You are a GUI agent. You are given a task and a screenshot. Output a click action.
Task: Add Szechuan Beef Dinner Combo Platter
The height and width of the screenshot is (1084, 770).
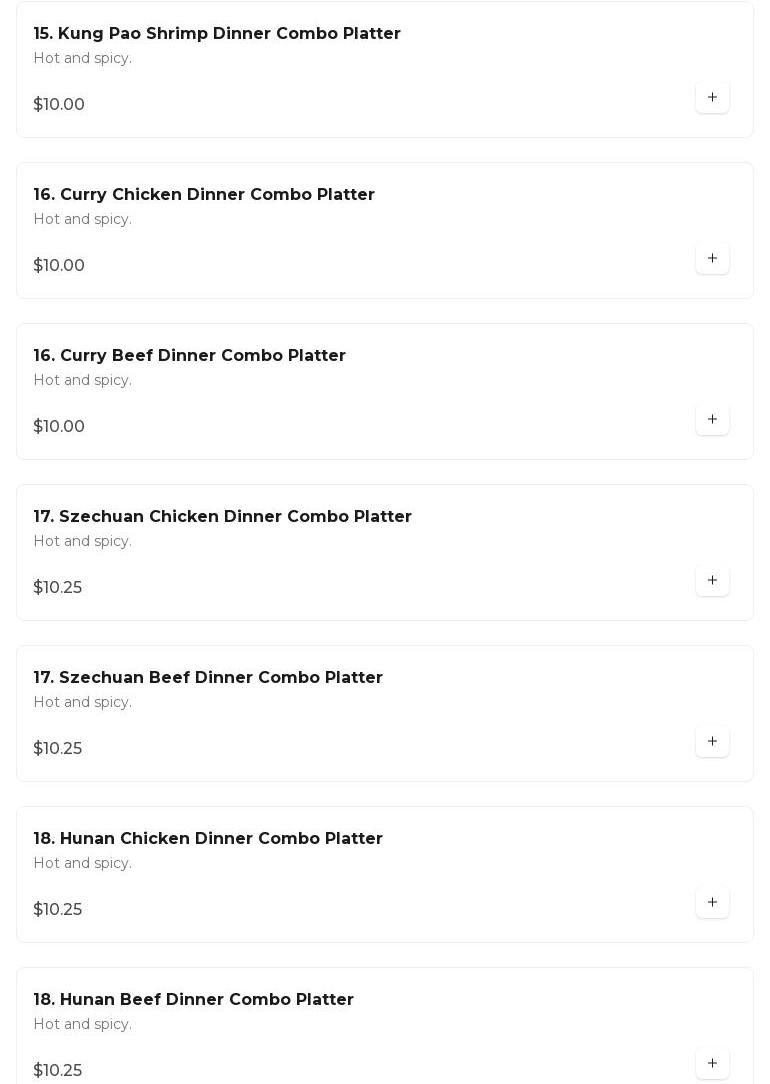712,741
